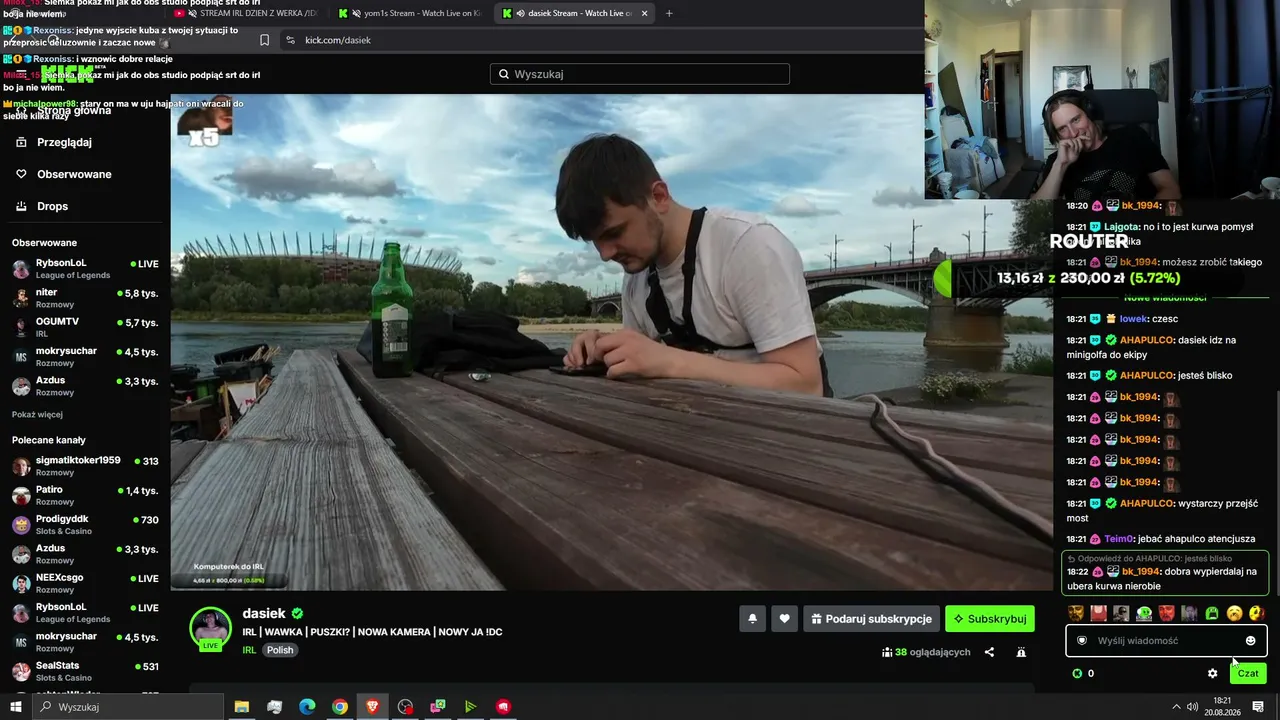Open the Windows notification center
Screen dimensions: 1280x720
coord(1258,707)
